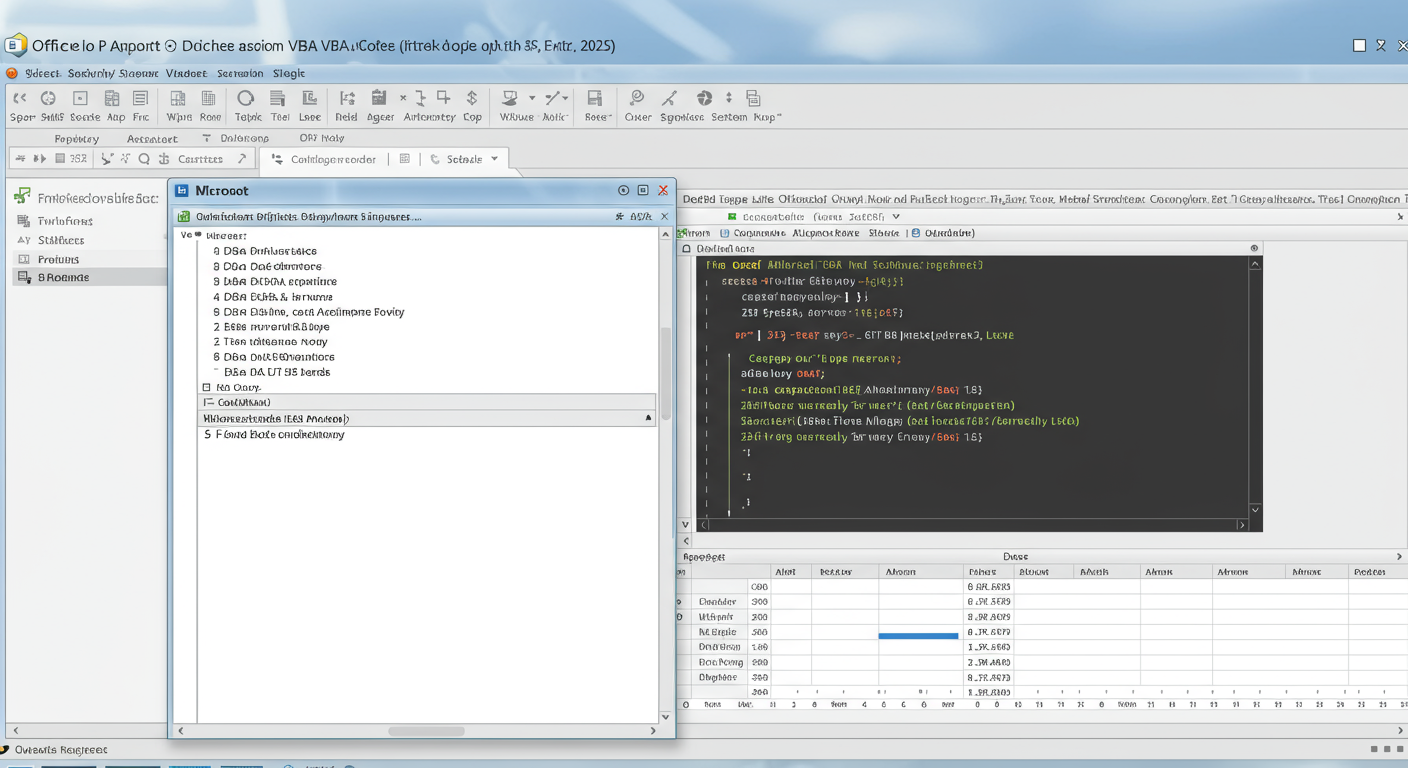The image size is (1408, 768).
Task: Open the Scinale dropdown arrow
Action: pyautogui.click(x=494, y=159)
